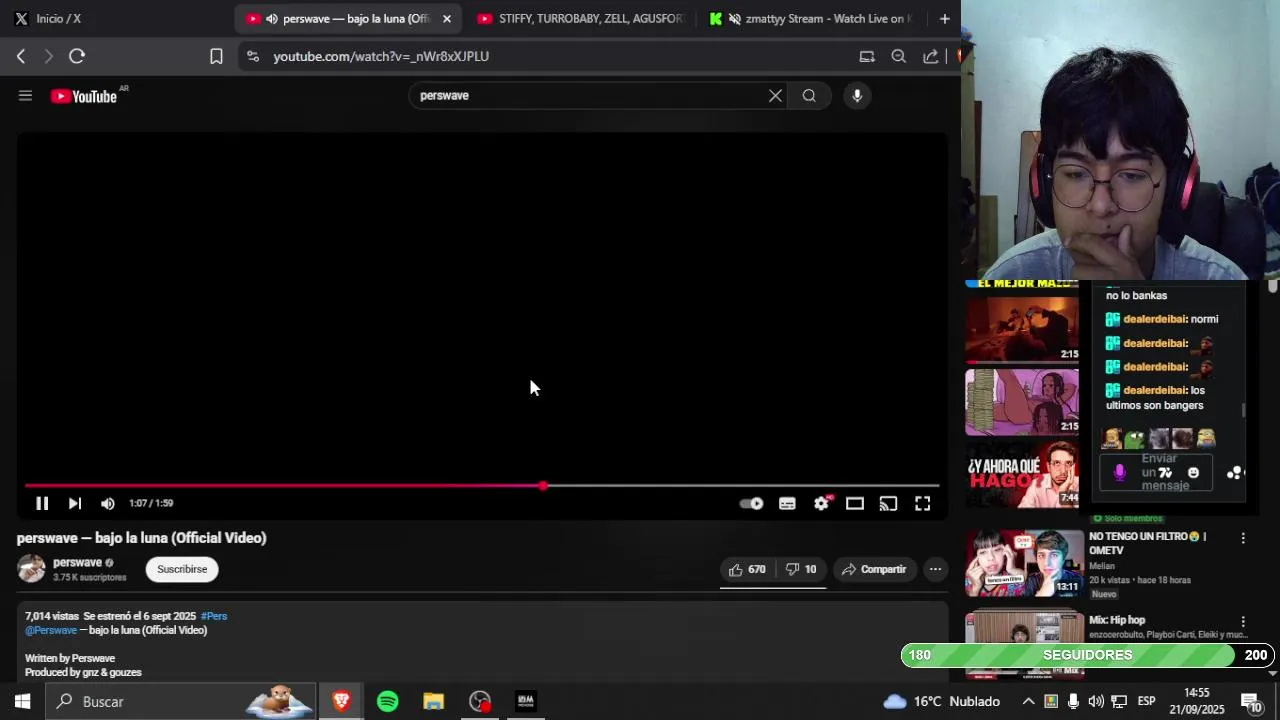Open the Windows notification center
1280x720 pixels.
[1250, 701]
